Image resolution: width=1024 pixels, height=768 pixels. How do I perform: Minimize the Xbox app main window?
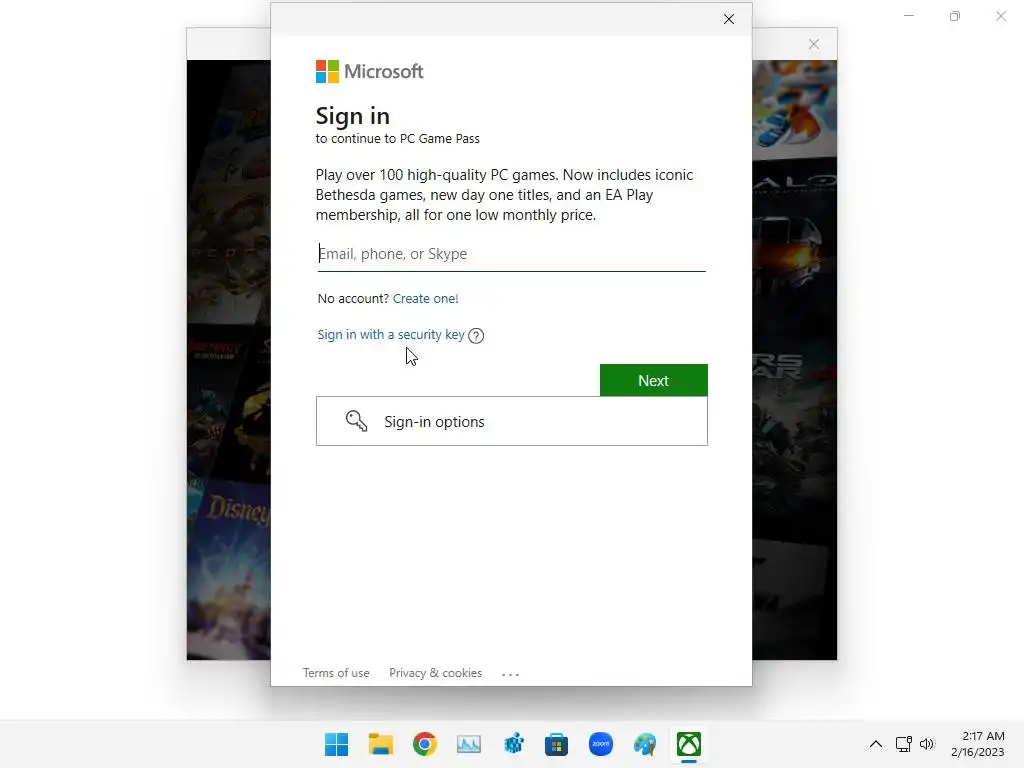coord(908,16)
